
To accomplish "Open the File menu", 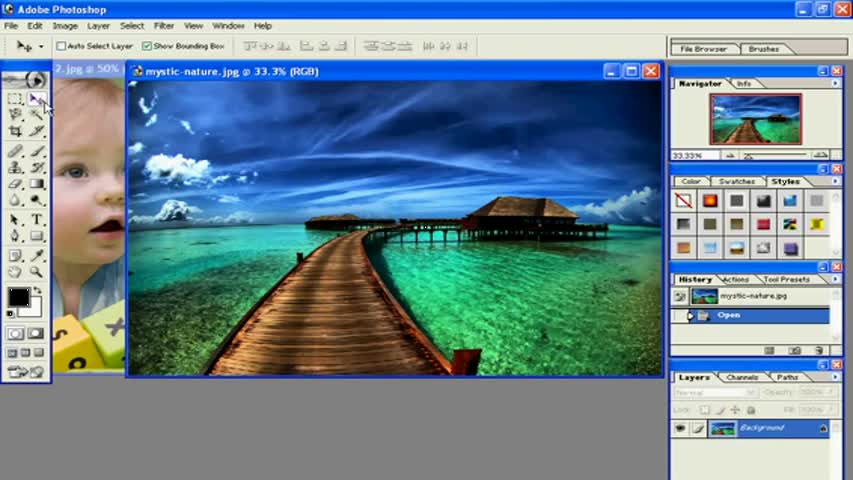I will pos(11,26).
